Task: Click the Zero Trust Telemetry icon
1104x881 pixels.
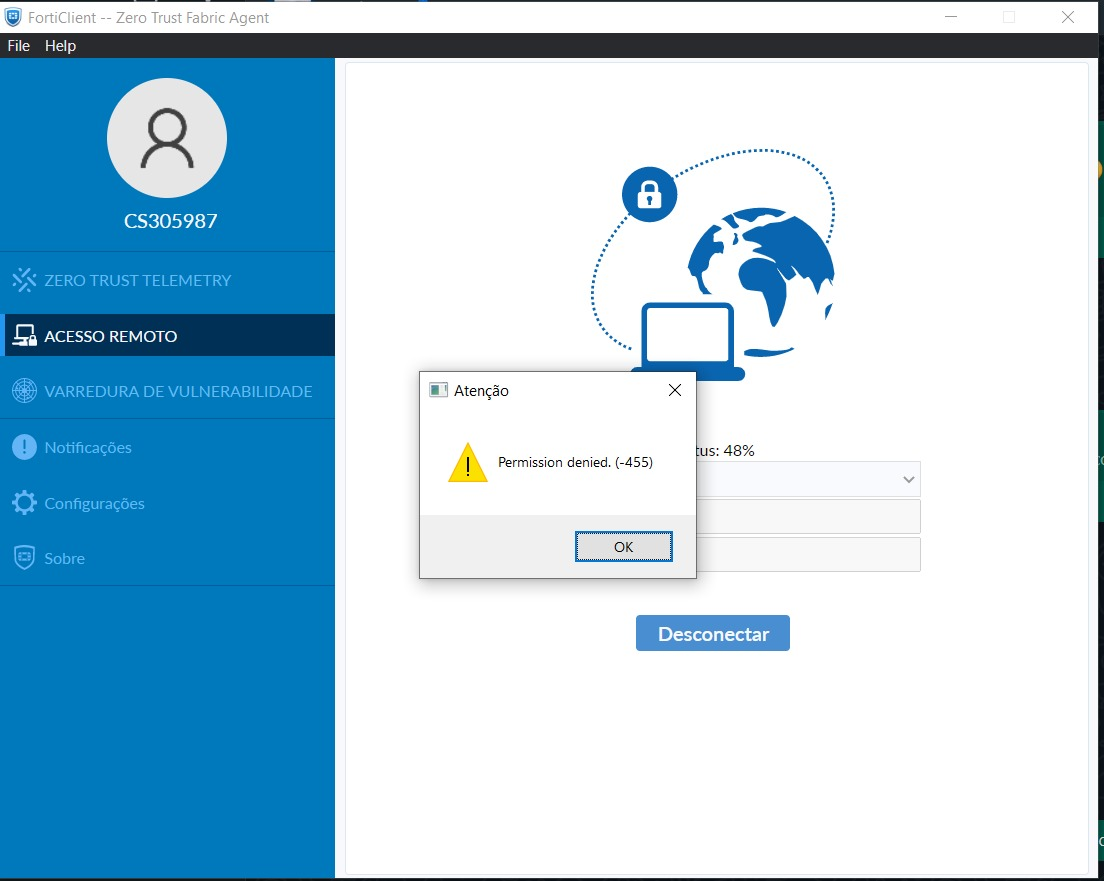Action: (24, 280)
